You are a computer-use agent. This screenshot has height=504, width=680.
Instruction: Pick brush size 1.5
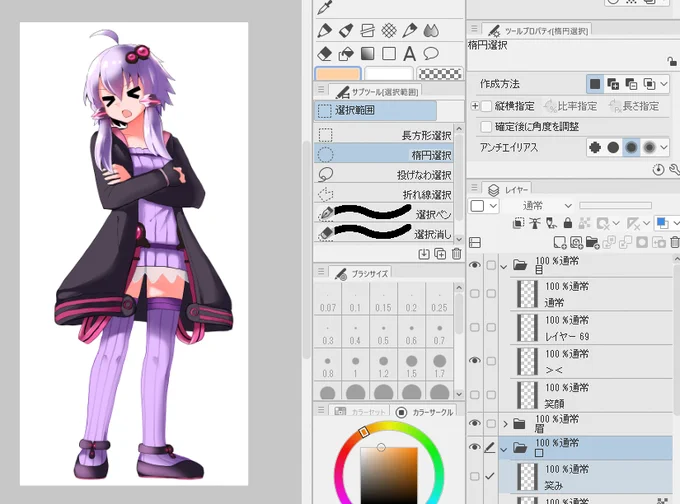click(412, 366)
